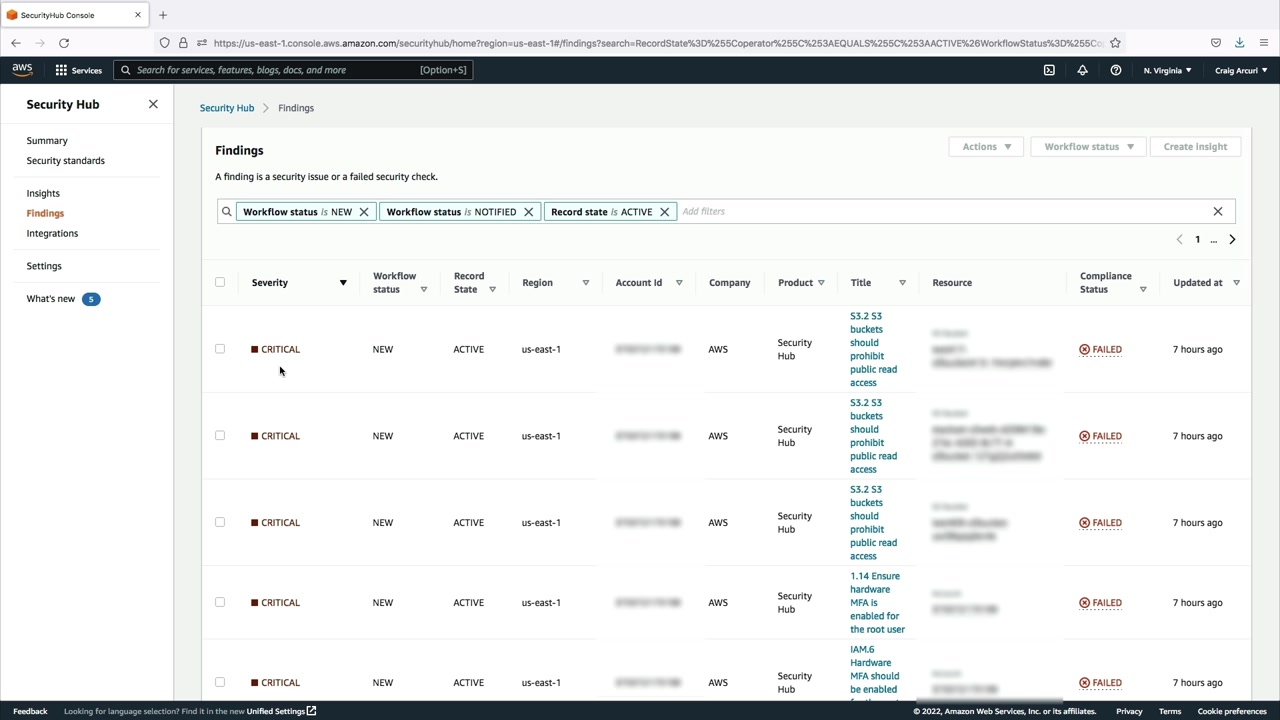The width and height of the screenshot is (1280, 720).
Task: Select the third S3.2 public read access finding
Action: 220,522
